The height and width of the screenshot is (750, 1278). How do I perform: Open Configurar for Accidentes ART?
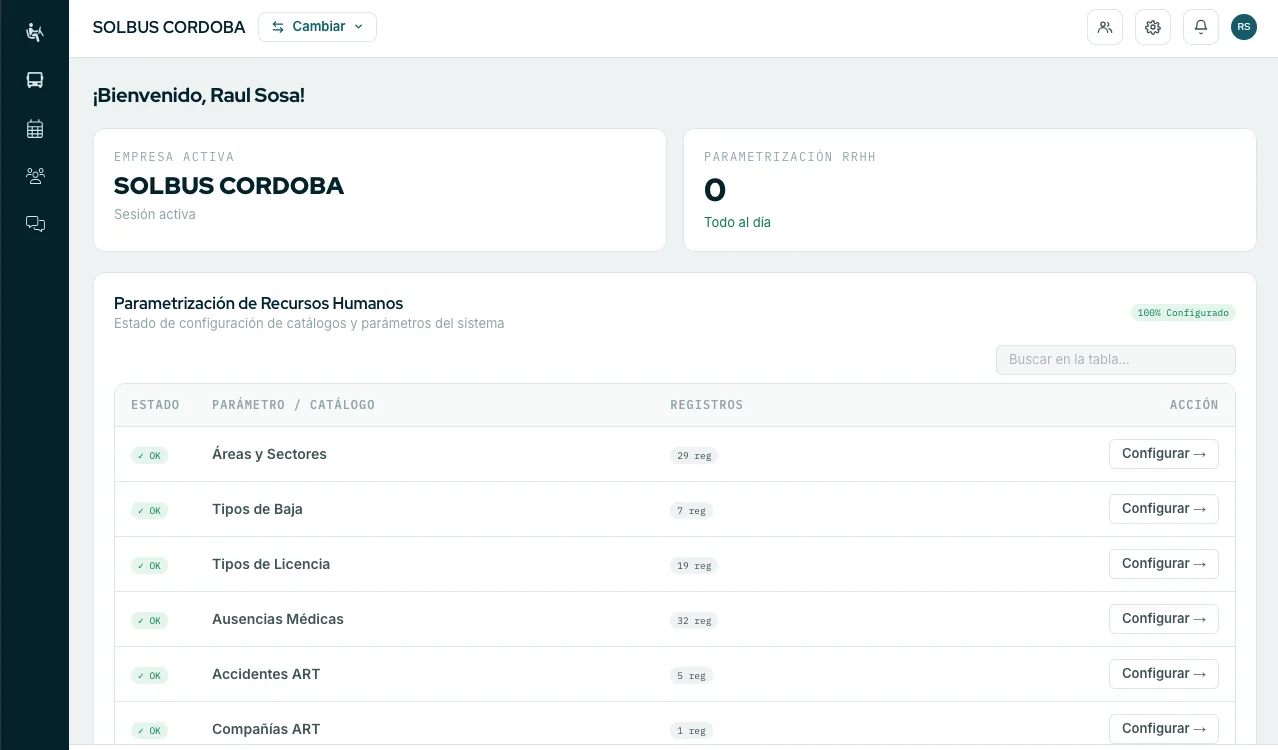tap(1164, 674)
